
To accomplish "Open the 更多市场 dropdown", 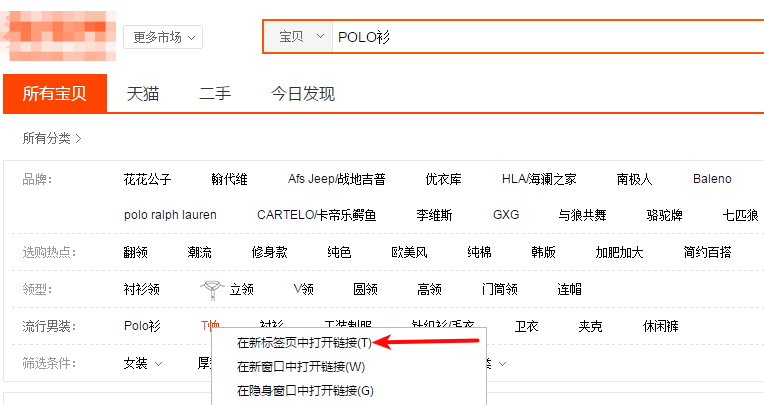I will click(x=163, y=37).
